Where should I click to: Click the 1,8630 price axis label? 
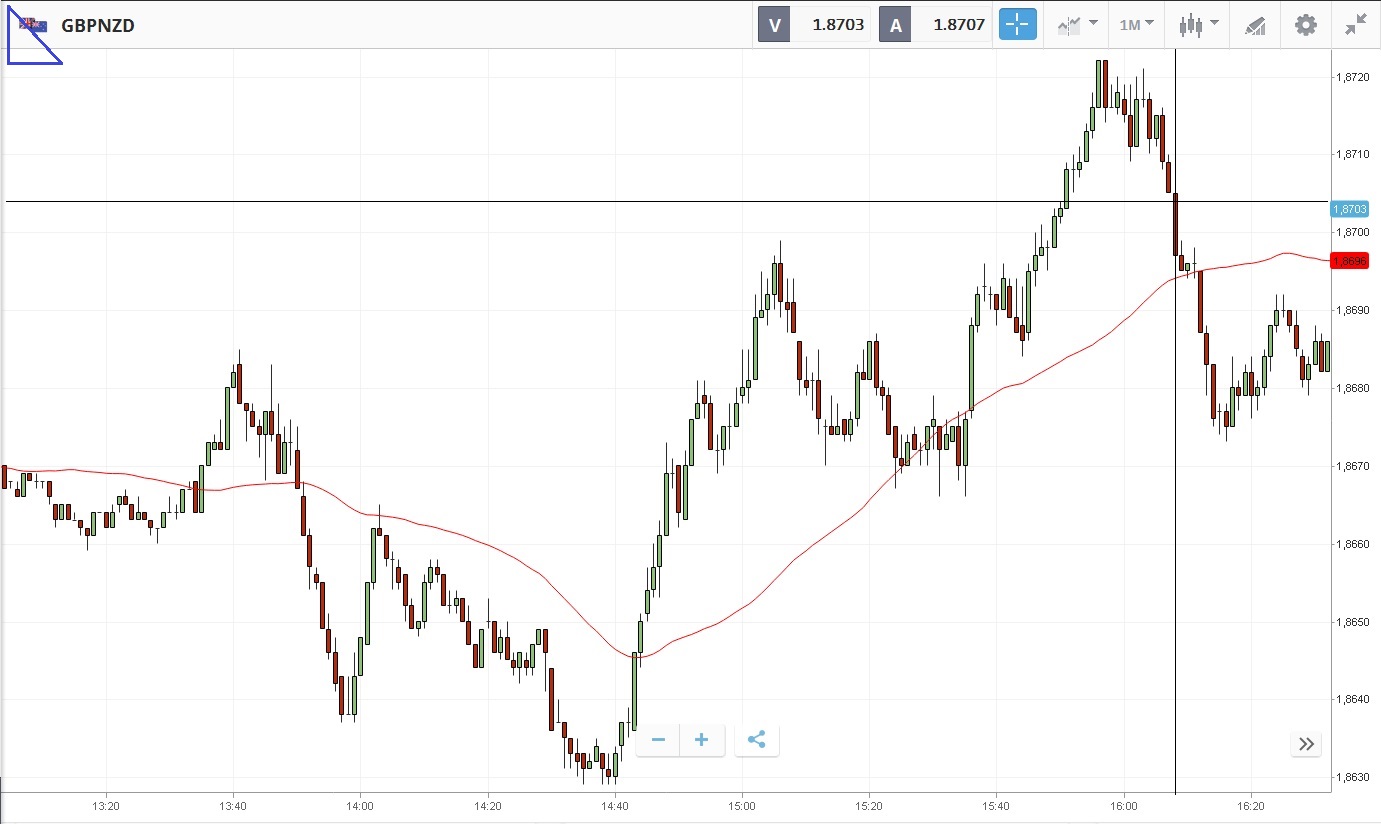point(1352,777)
